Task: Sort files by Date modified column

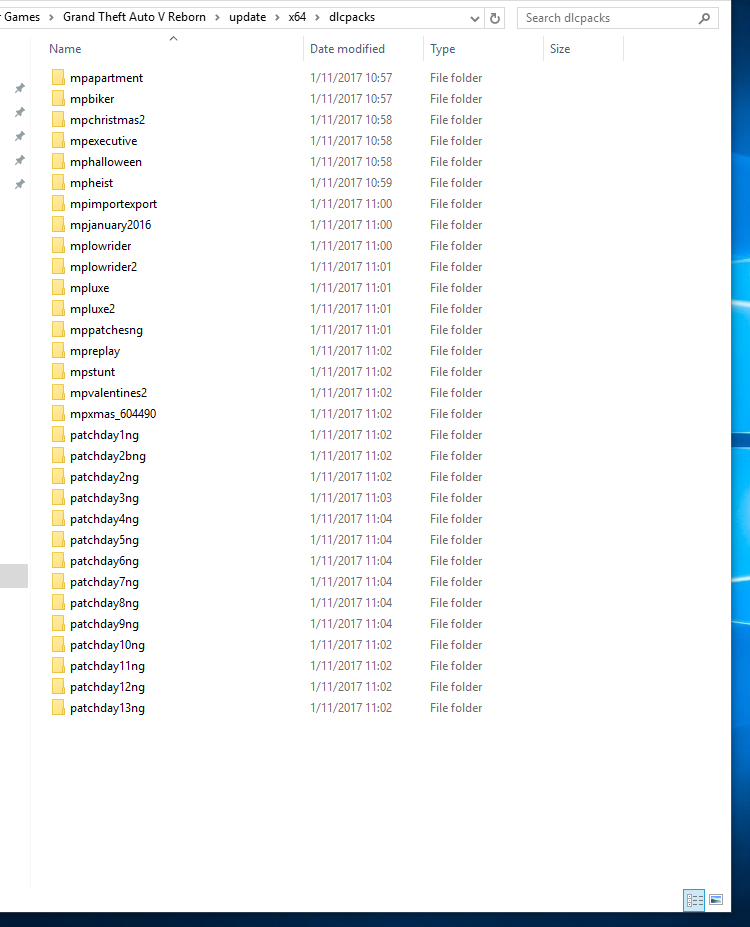Action: click(347, 49)
